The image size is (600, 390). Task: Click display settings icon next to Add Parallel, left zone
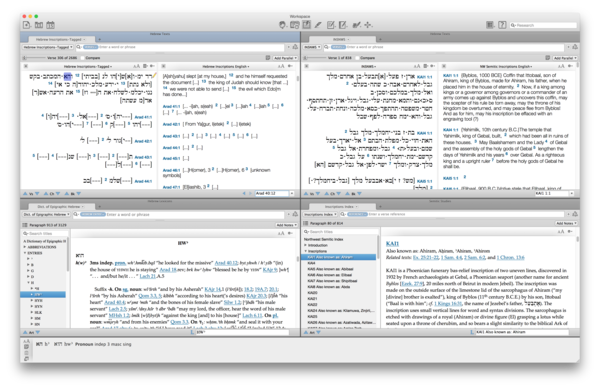[x=268, y=58]
